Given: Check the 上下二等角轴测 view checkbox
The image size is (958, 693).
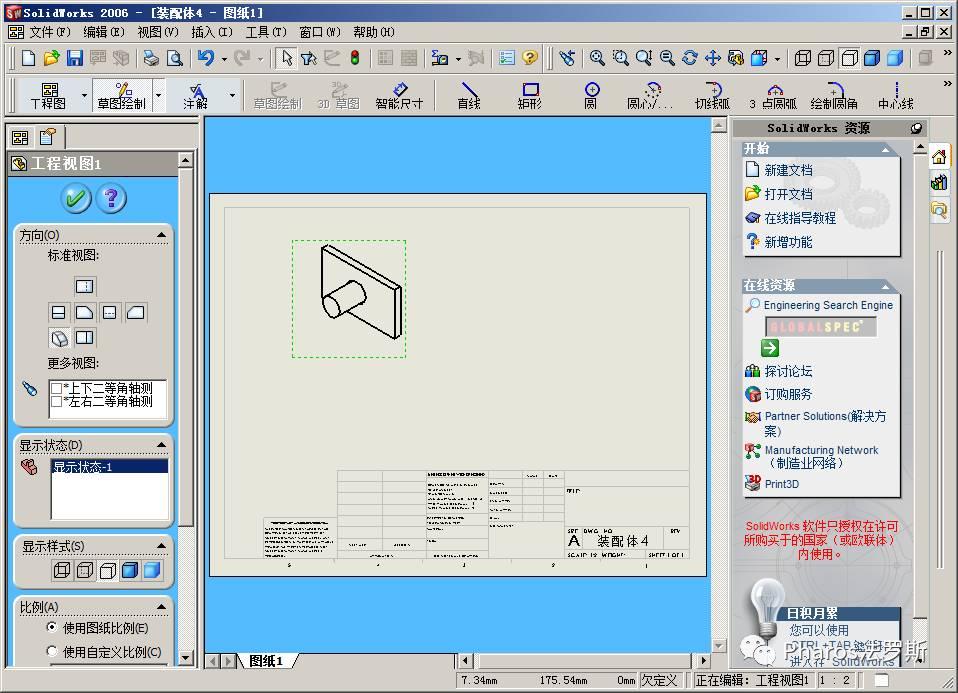Looking at the screenshot, I should tap(57, 389).
